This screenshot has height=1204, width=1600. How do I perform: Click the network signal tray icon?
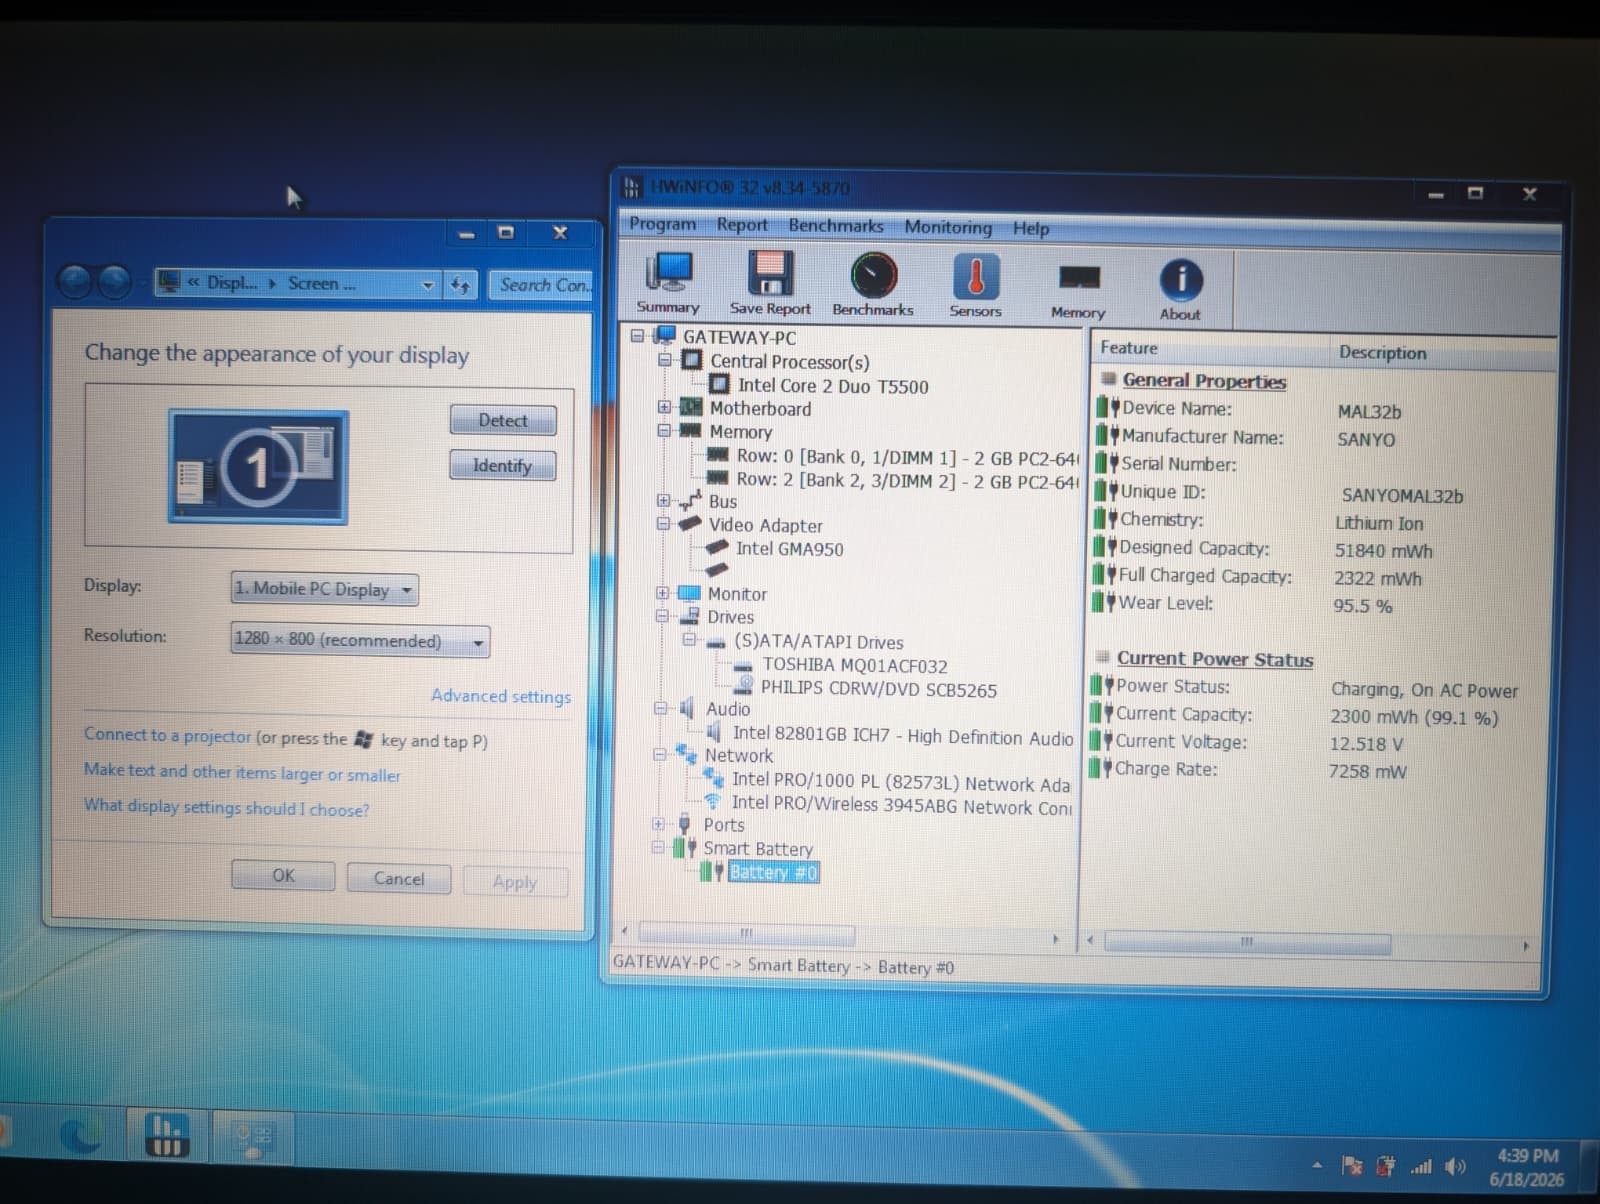click(x=1421, y=1166)
